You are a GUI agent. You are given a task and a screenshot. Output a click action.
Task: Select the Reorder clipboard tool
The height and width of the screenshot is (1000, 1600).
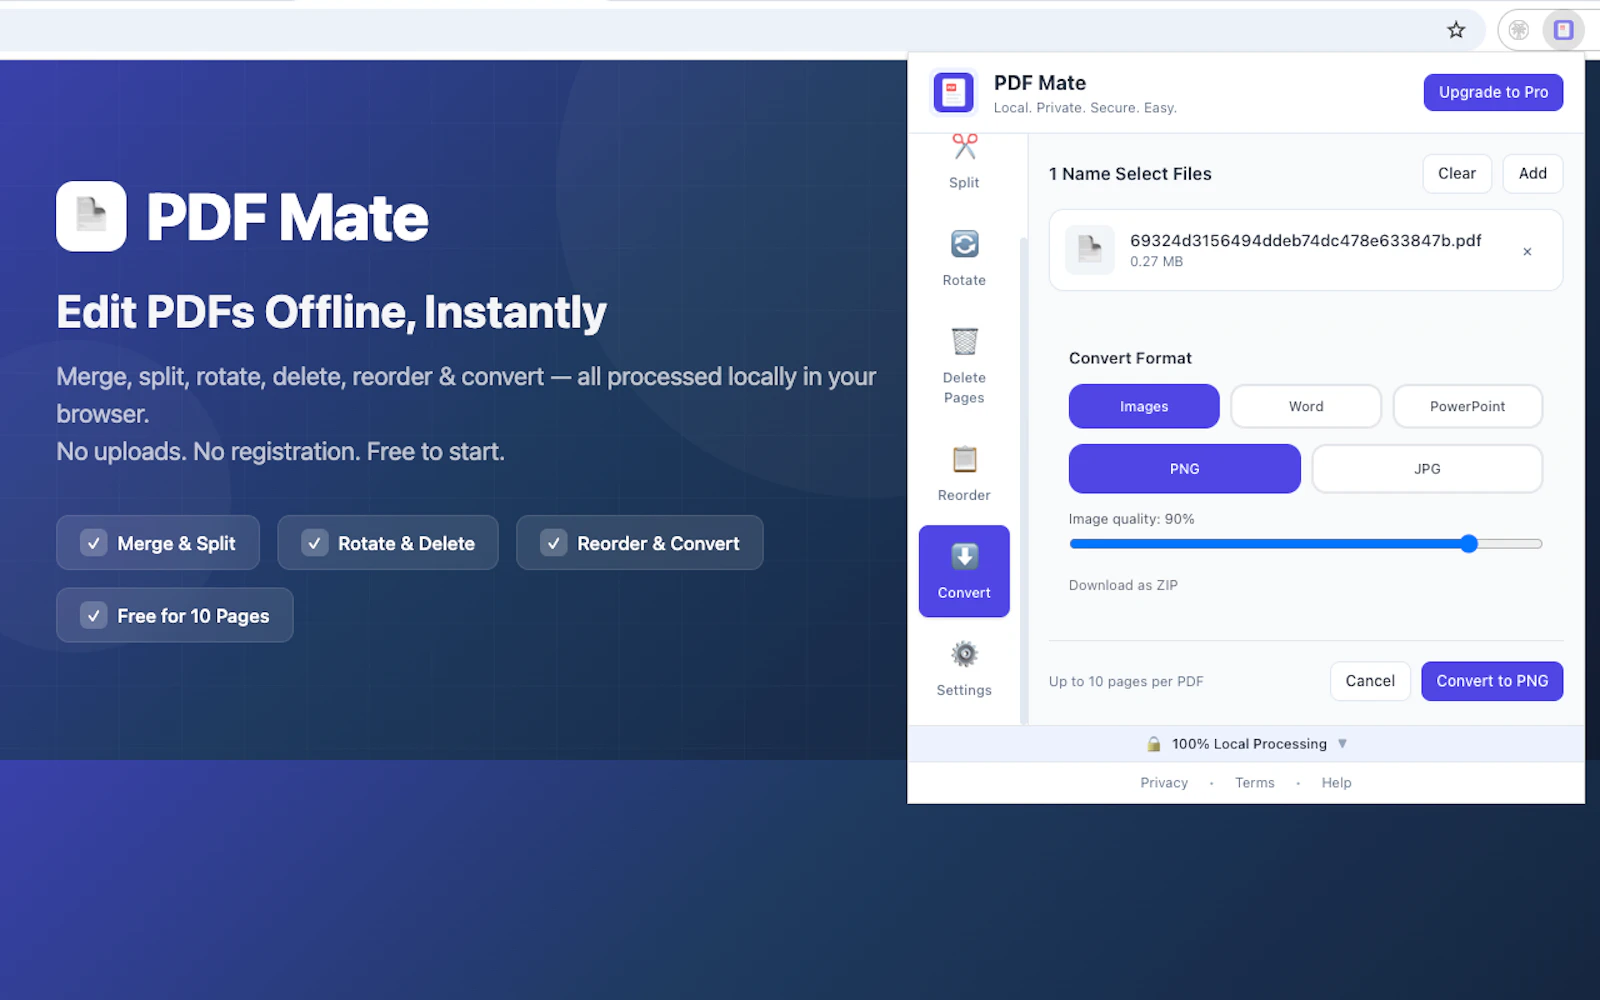964,473
